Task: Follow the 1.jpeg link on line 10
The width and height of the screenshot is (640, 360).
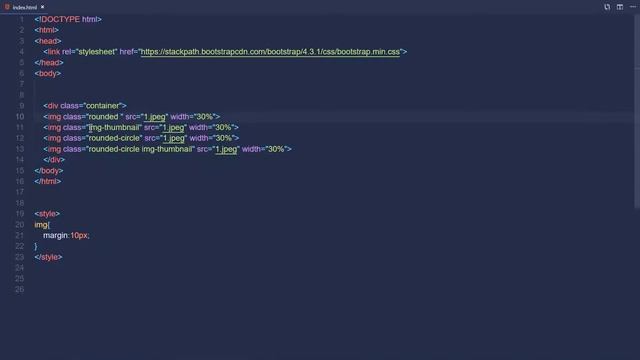Action: pos(154,117)
